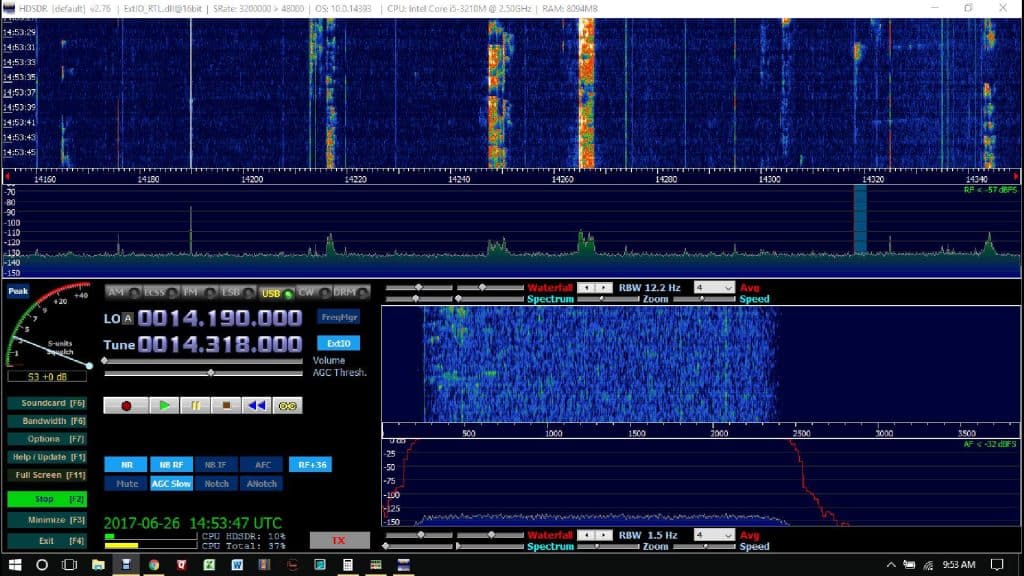
Task: Start recording with the red record icon
Action: pyautogui.click(x=127, y=405)
